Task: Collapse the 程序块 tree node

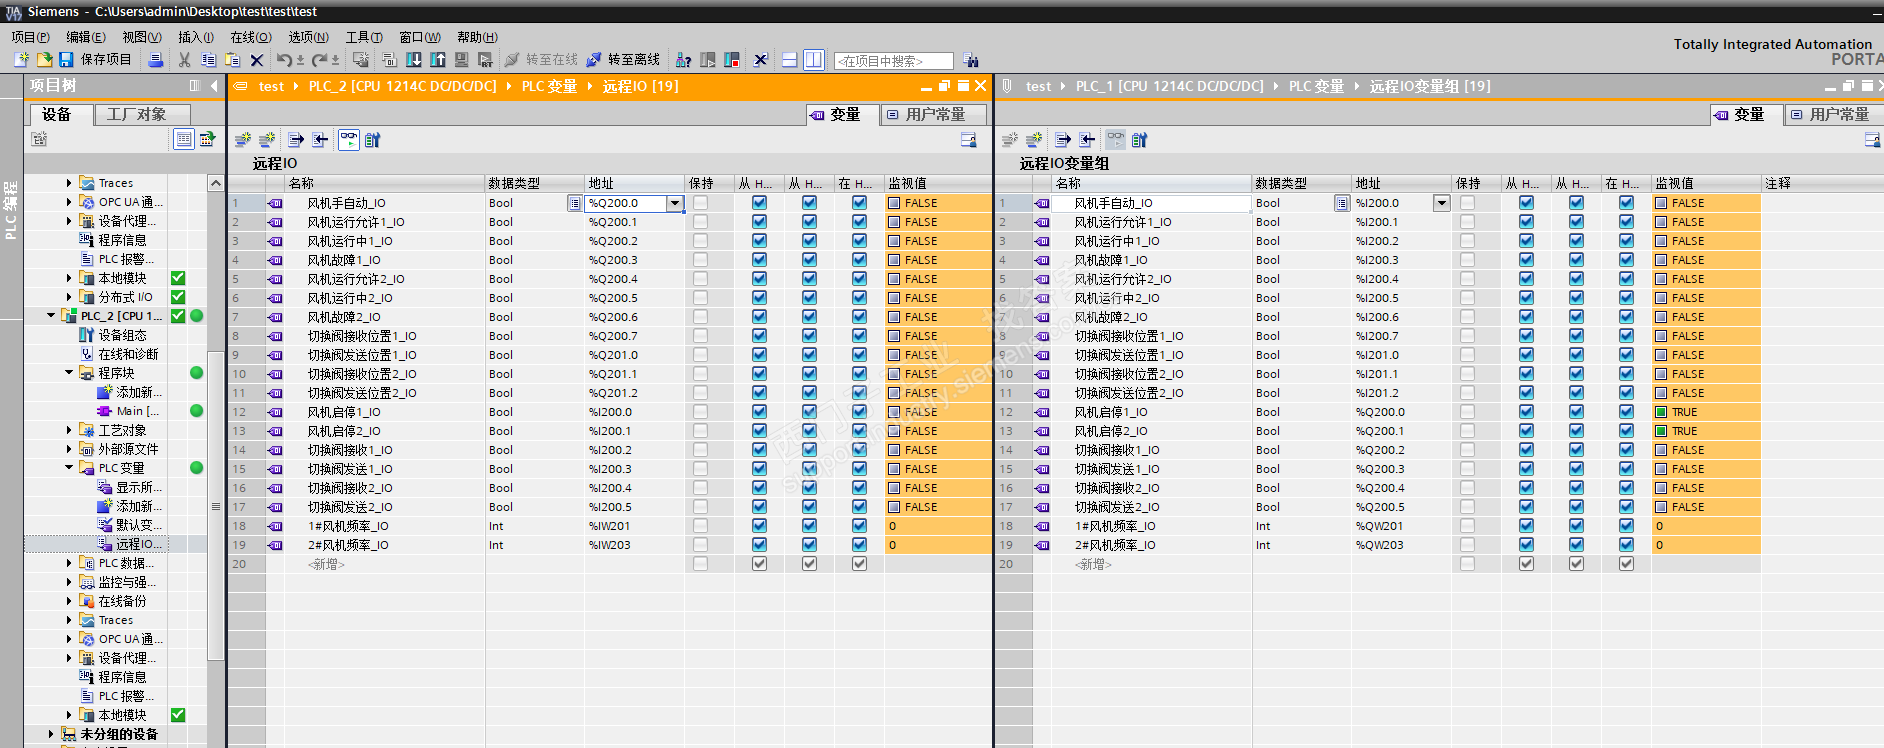Action: pos(69,373)
